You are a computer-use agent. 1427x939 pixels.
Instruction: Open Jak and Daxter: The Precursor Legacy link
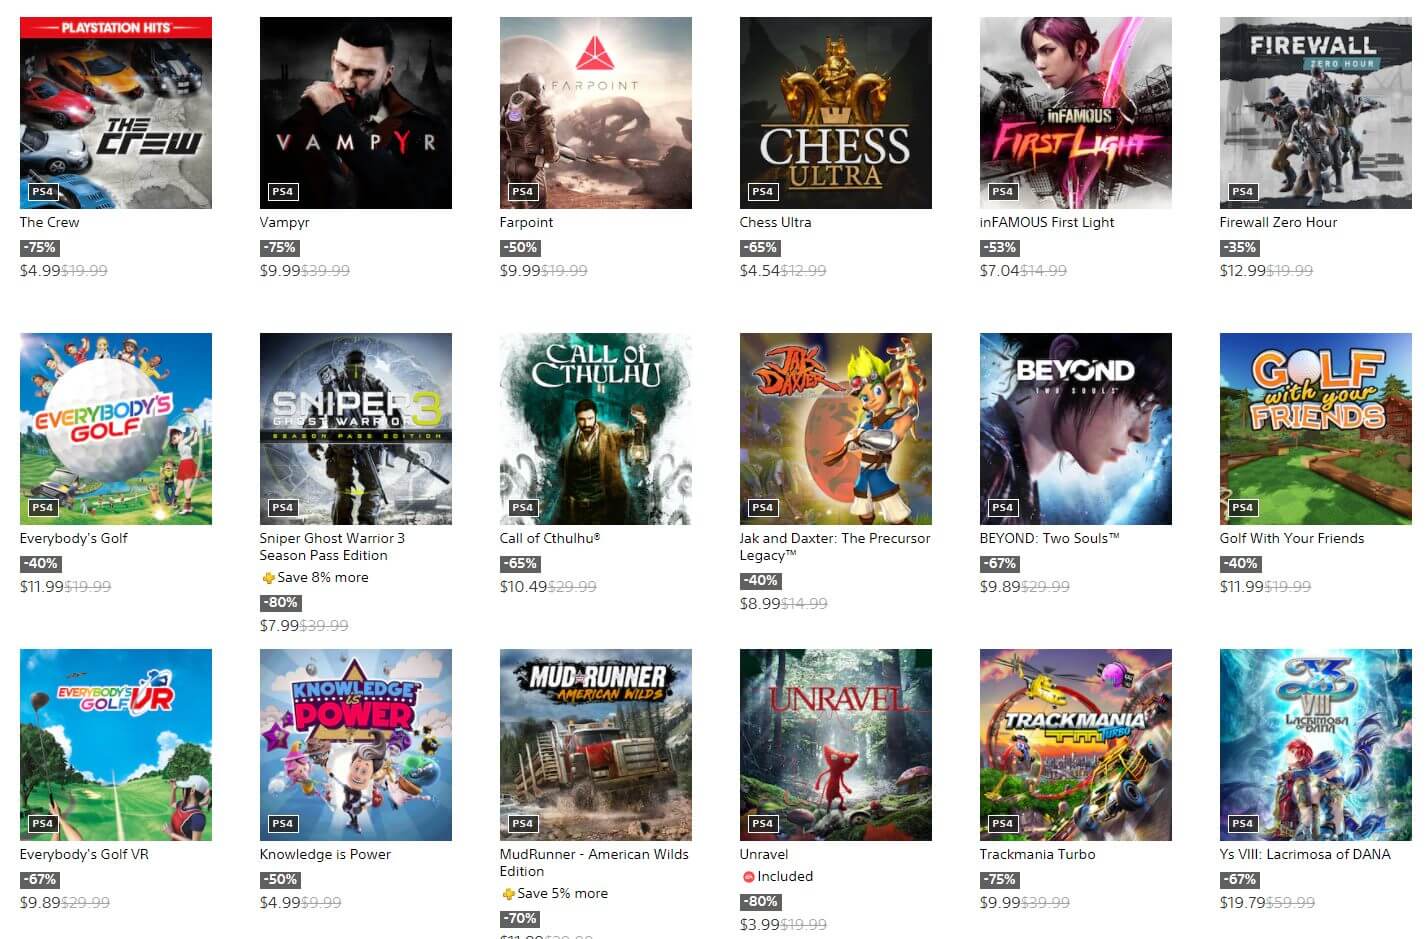(x=835, y=546)
